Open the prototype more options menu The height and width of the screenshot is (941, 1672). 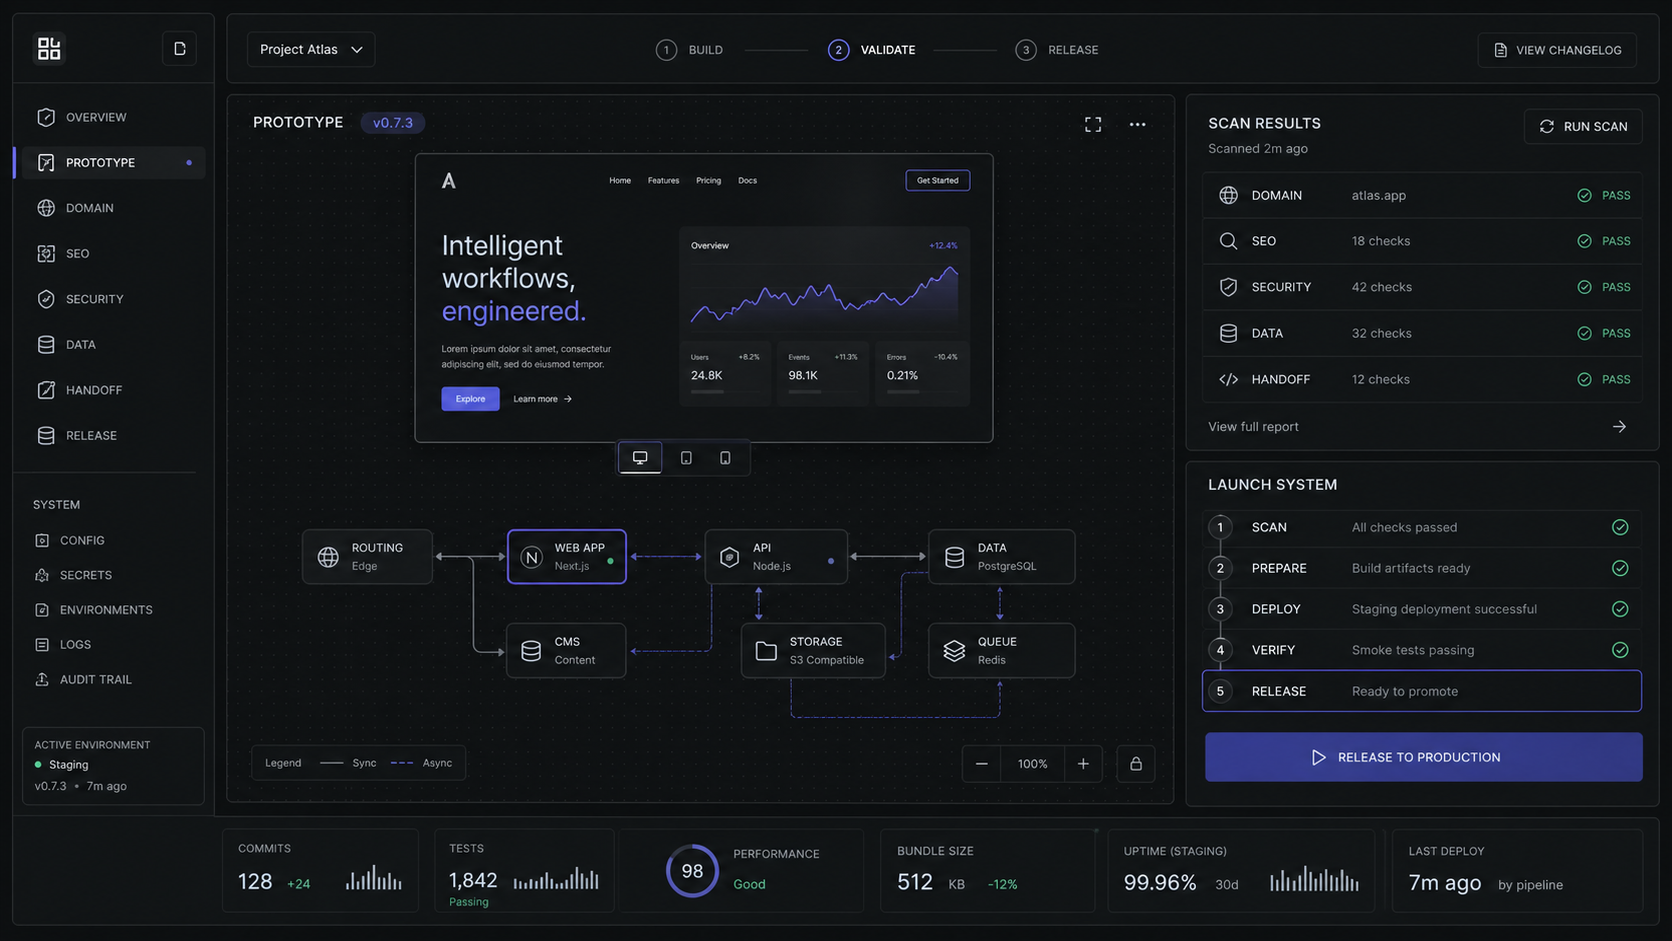tap(1137, 124)
